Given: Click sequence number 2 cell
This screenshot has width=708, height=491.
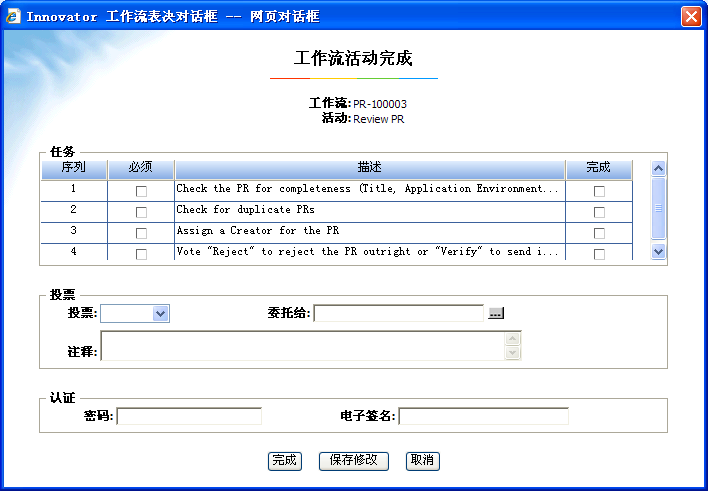Looking at the screenshot, I should click(x=74, y=210).
